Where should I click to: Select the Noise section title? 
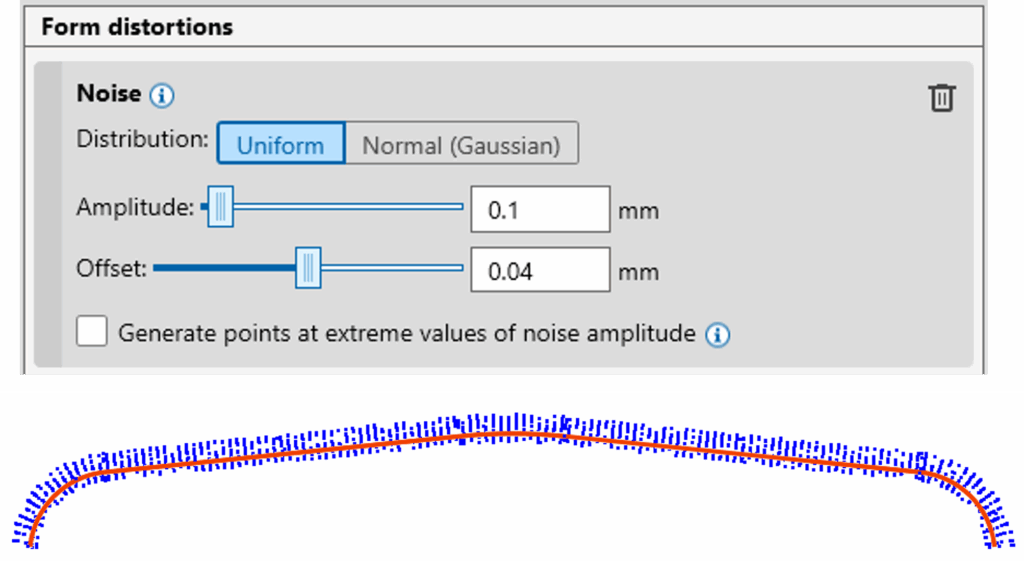(108, 93)
